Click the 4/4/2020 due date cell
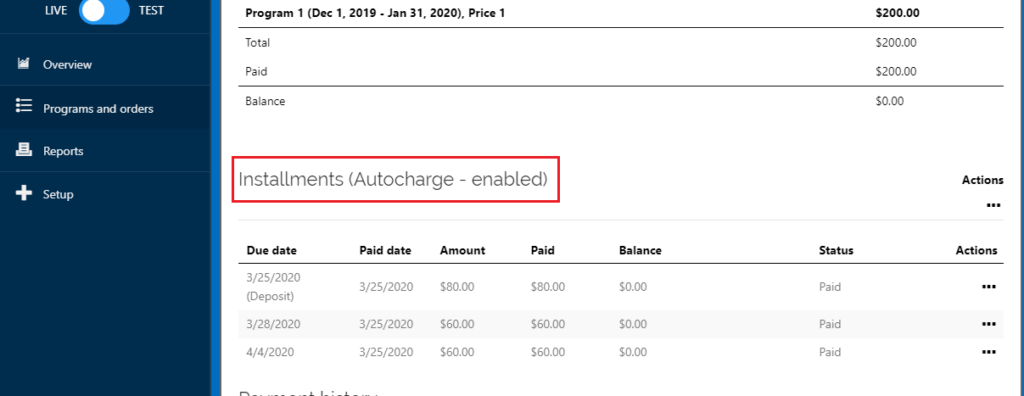Screen dimensions: 1024x396 (270, 352)
